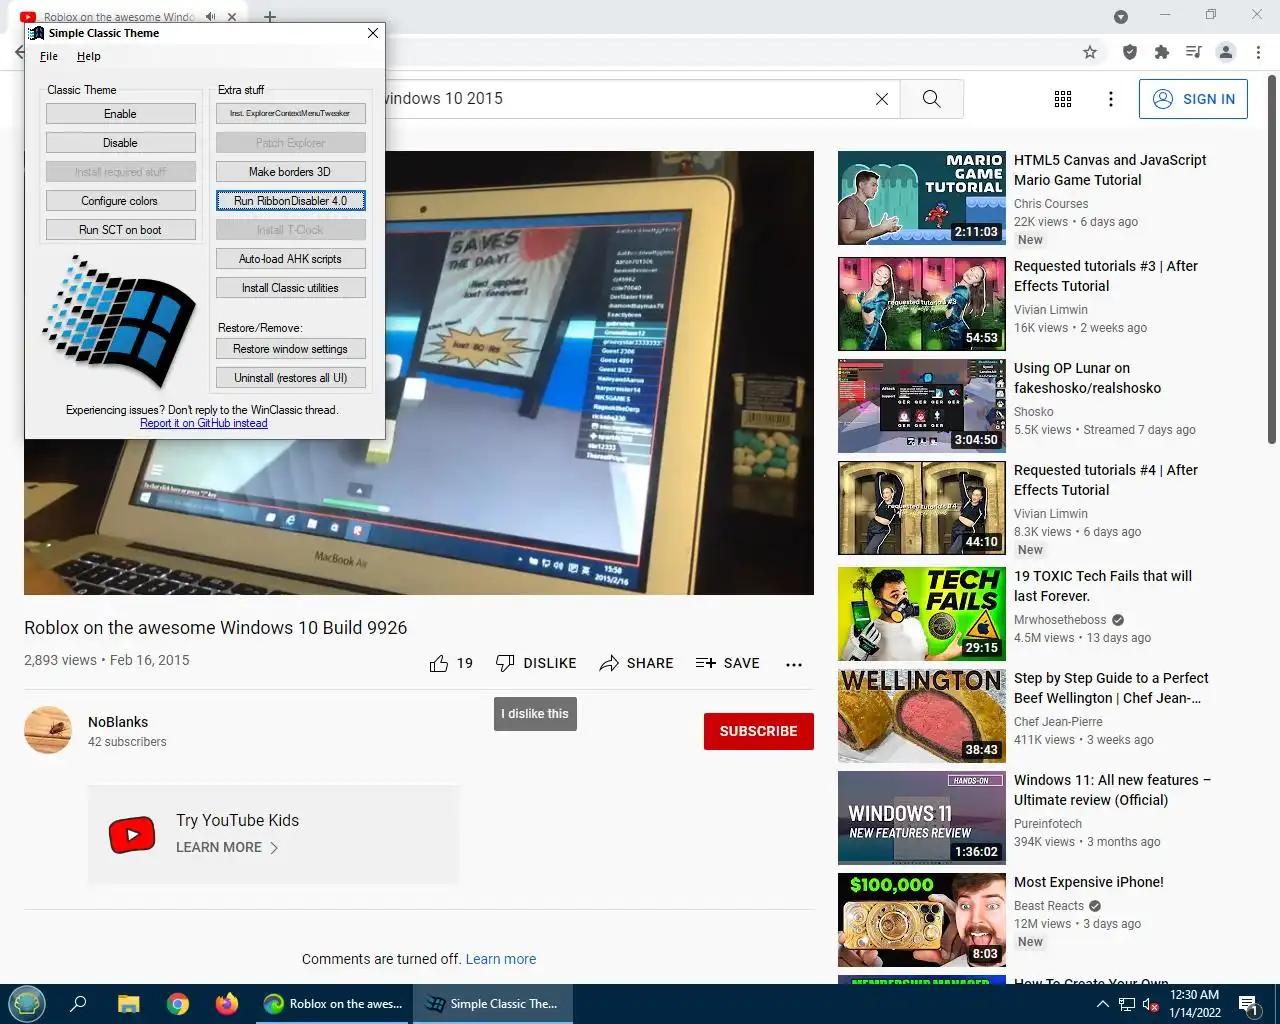Open the Chrome profile avatar
Image resolution: width=1280 pixels, height=1024 pixels.
pyautogui.click(x=1226, y=52)
